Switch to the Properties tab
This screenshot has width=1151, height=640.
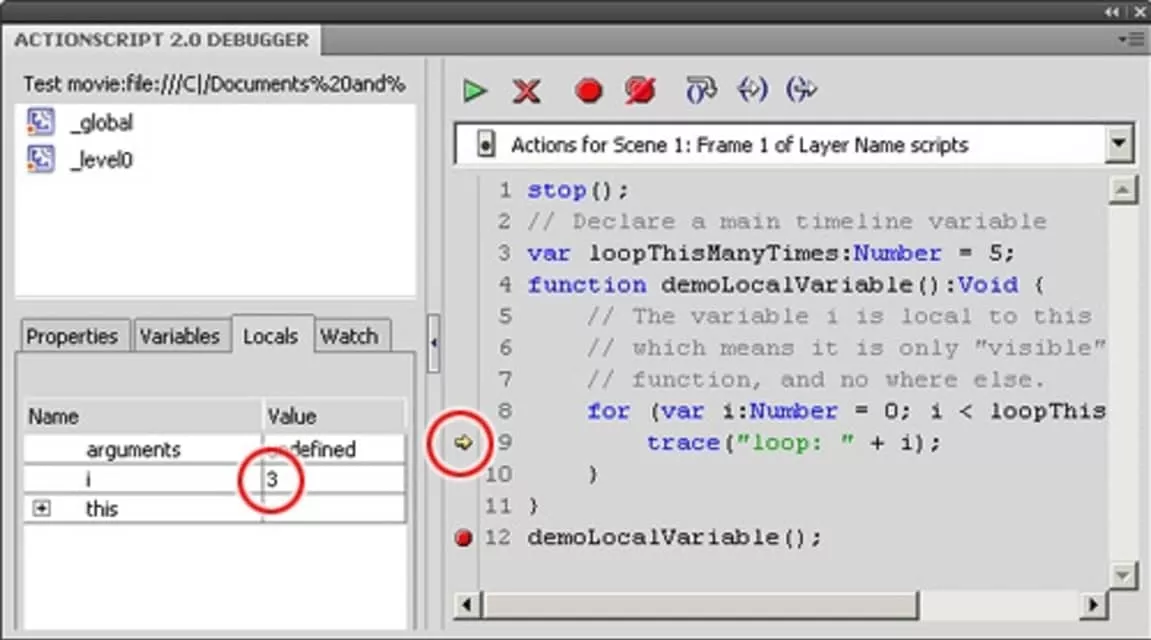click(x=72, y=337)
